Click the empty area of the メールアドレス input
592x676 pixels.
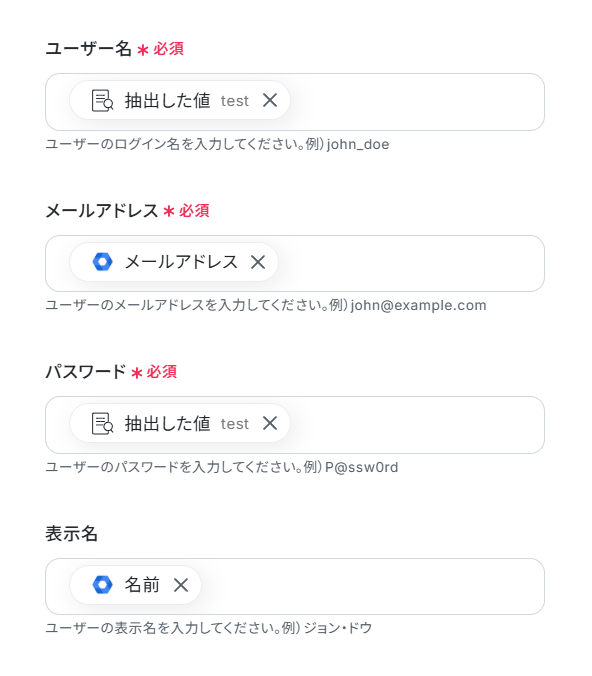pos(410,263)
